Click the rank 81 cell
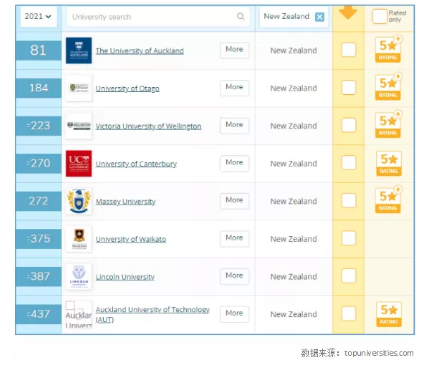The image size is (433, 366). (39, 50)
